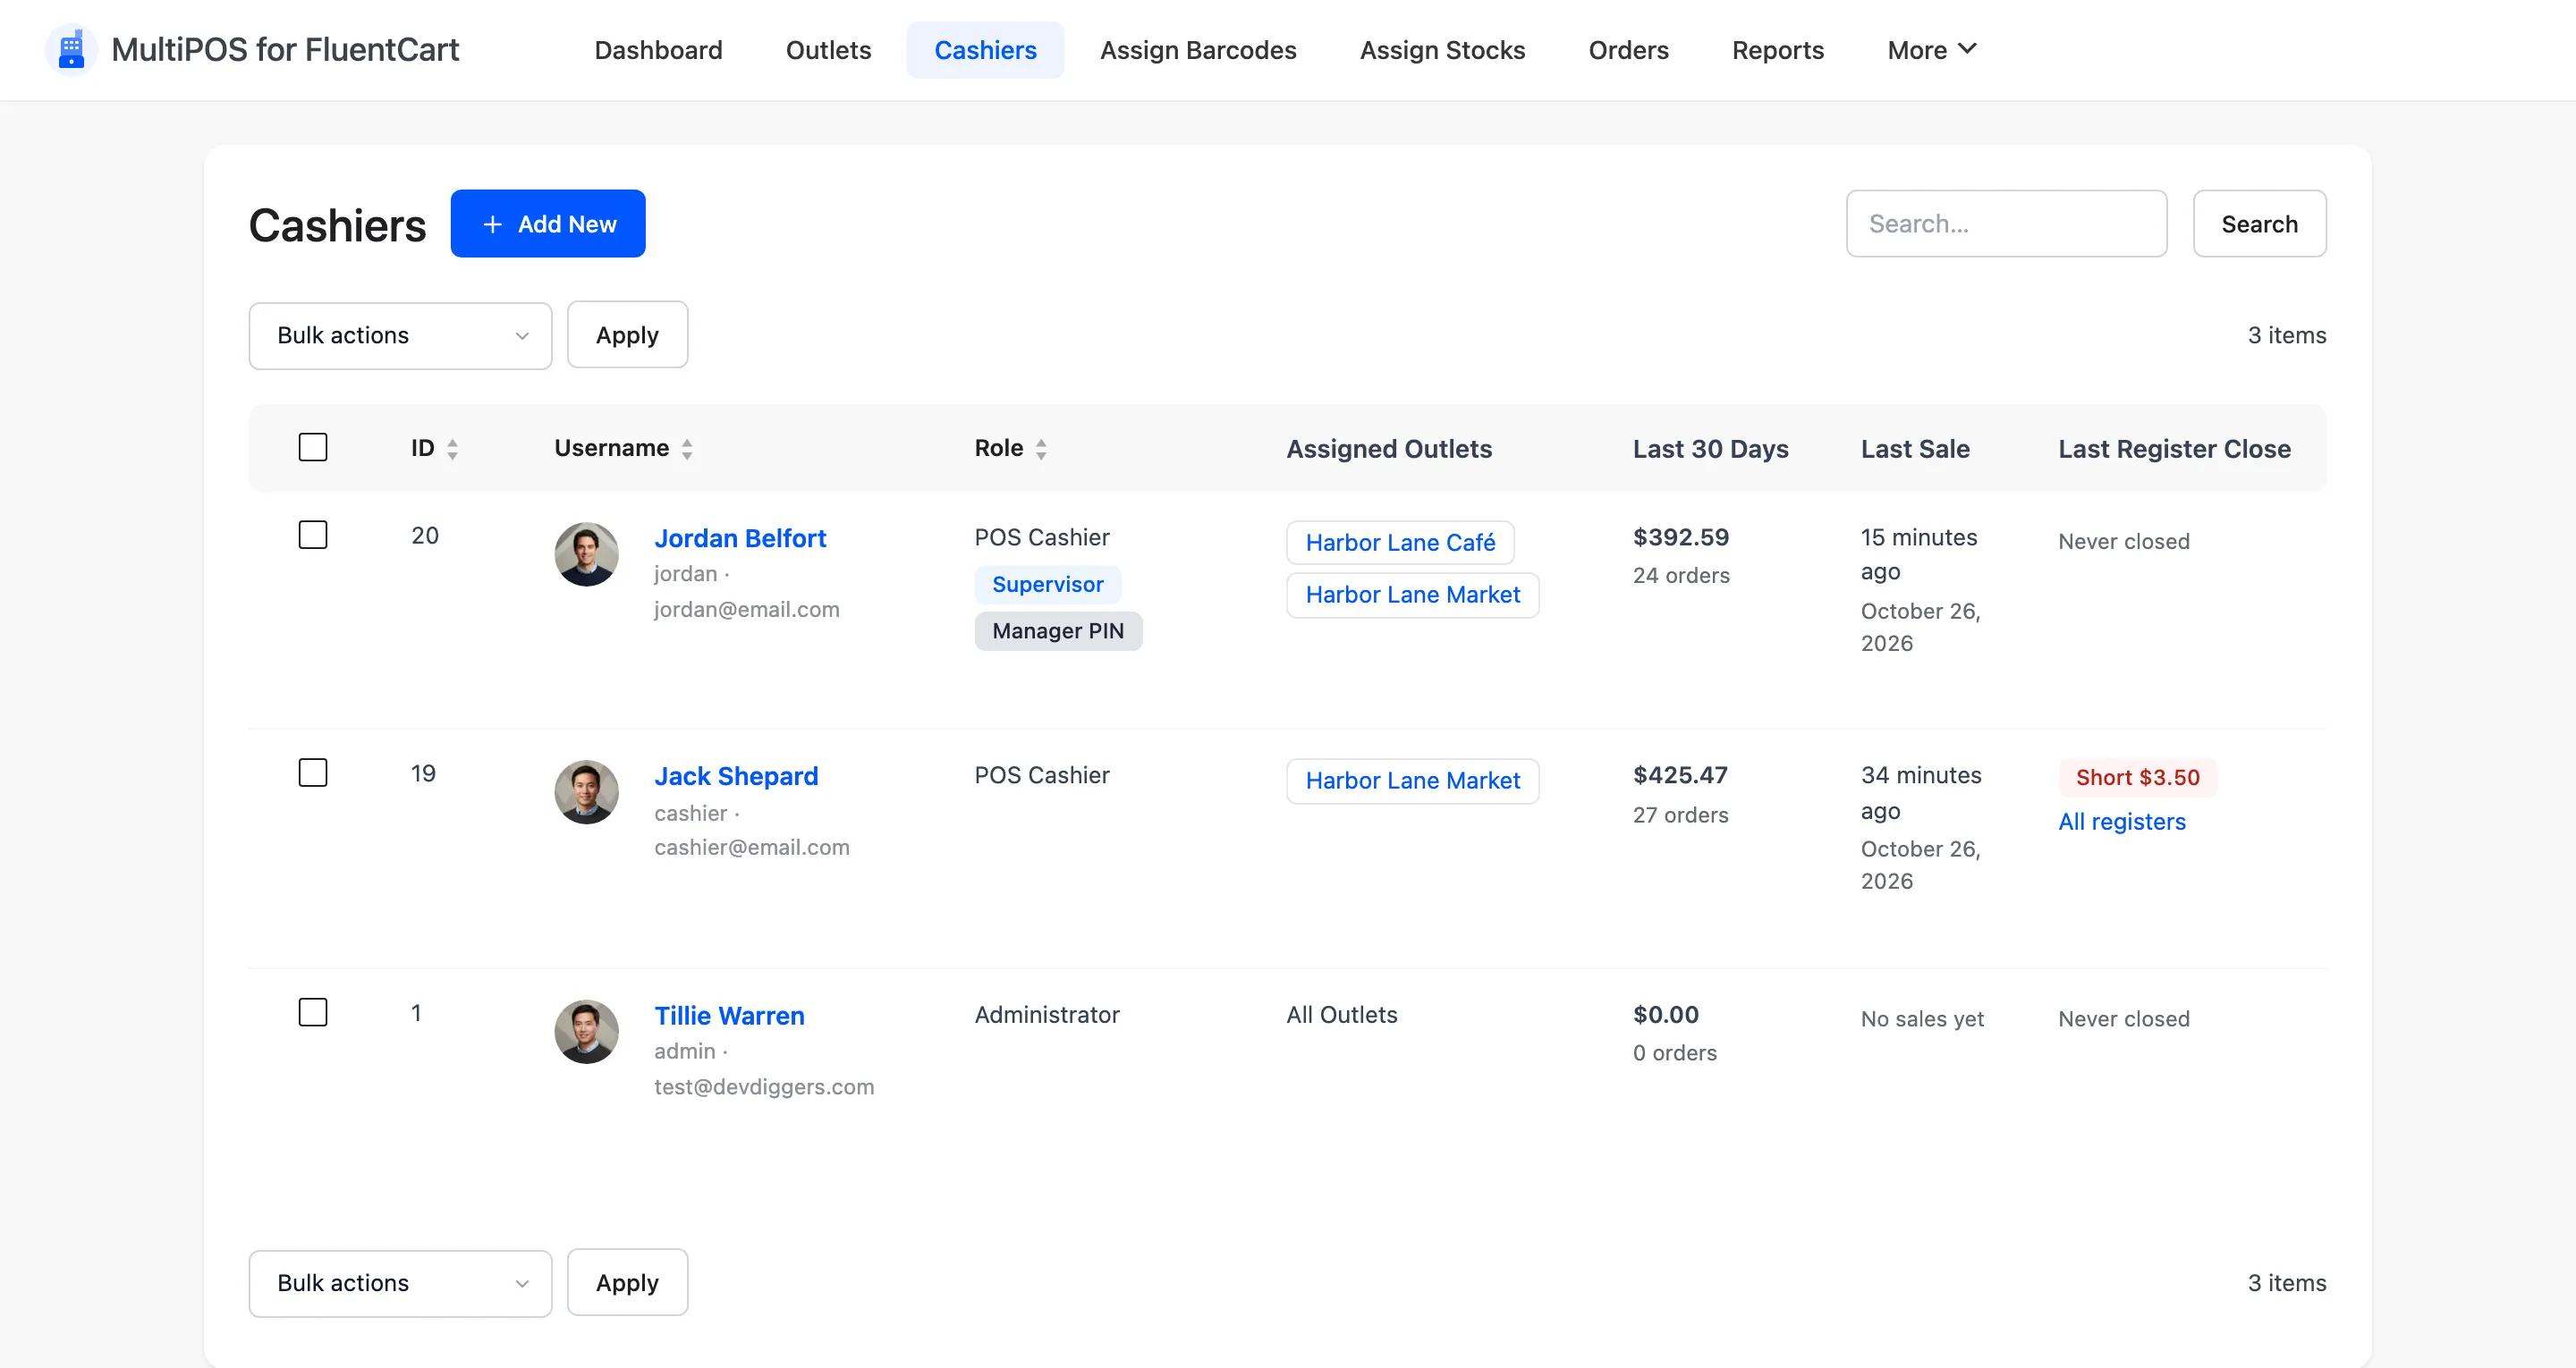Open the Reports tab

click(1778, 50)
